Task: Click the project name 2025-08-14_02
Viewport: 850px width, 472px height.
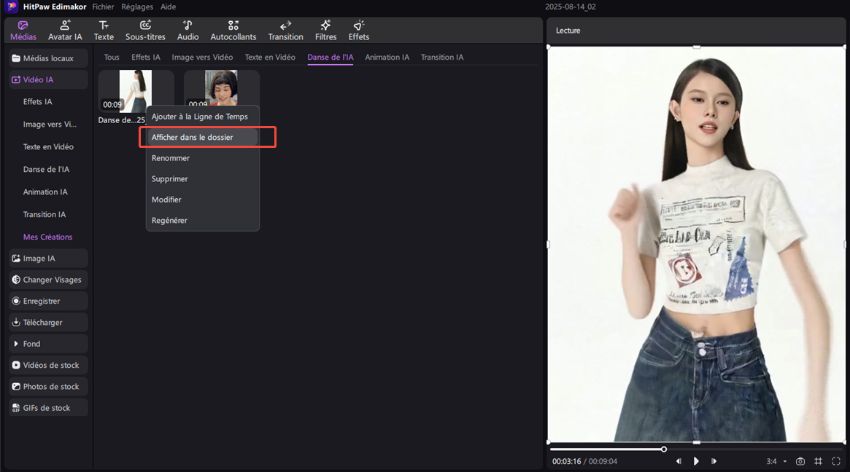Action: tap(570, 7)
